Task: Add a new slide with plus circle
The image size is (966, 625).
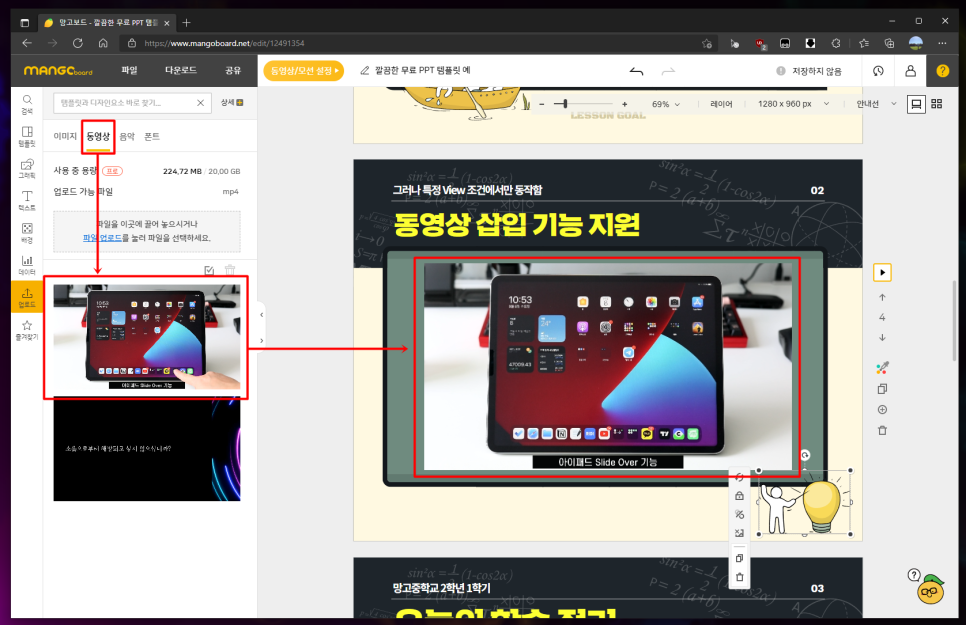Action: click(882, 410)
